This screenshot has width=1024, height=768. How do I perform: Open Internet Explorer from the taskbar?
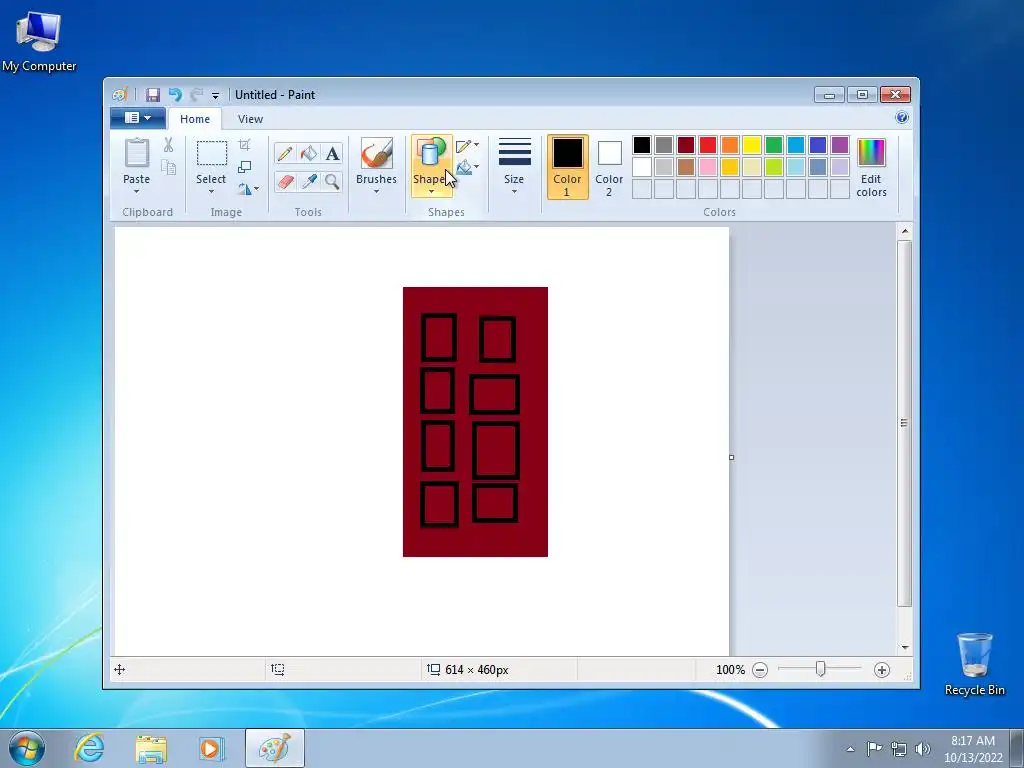(89, 748)
